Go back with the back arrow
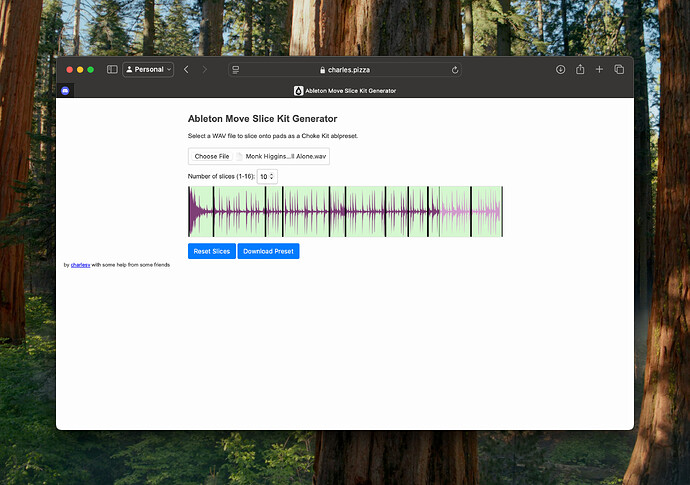The image size is (690, 485). (187, 70)
